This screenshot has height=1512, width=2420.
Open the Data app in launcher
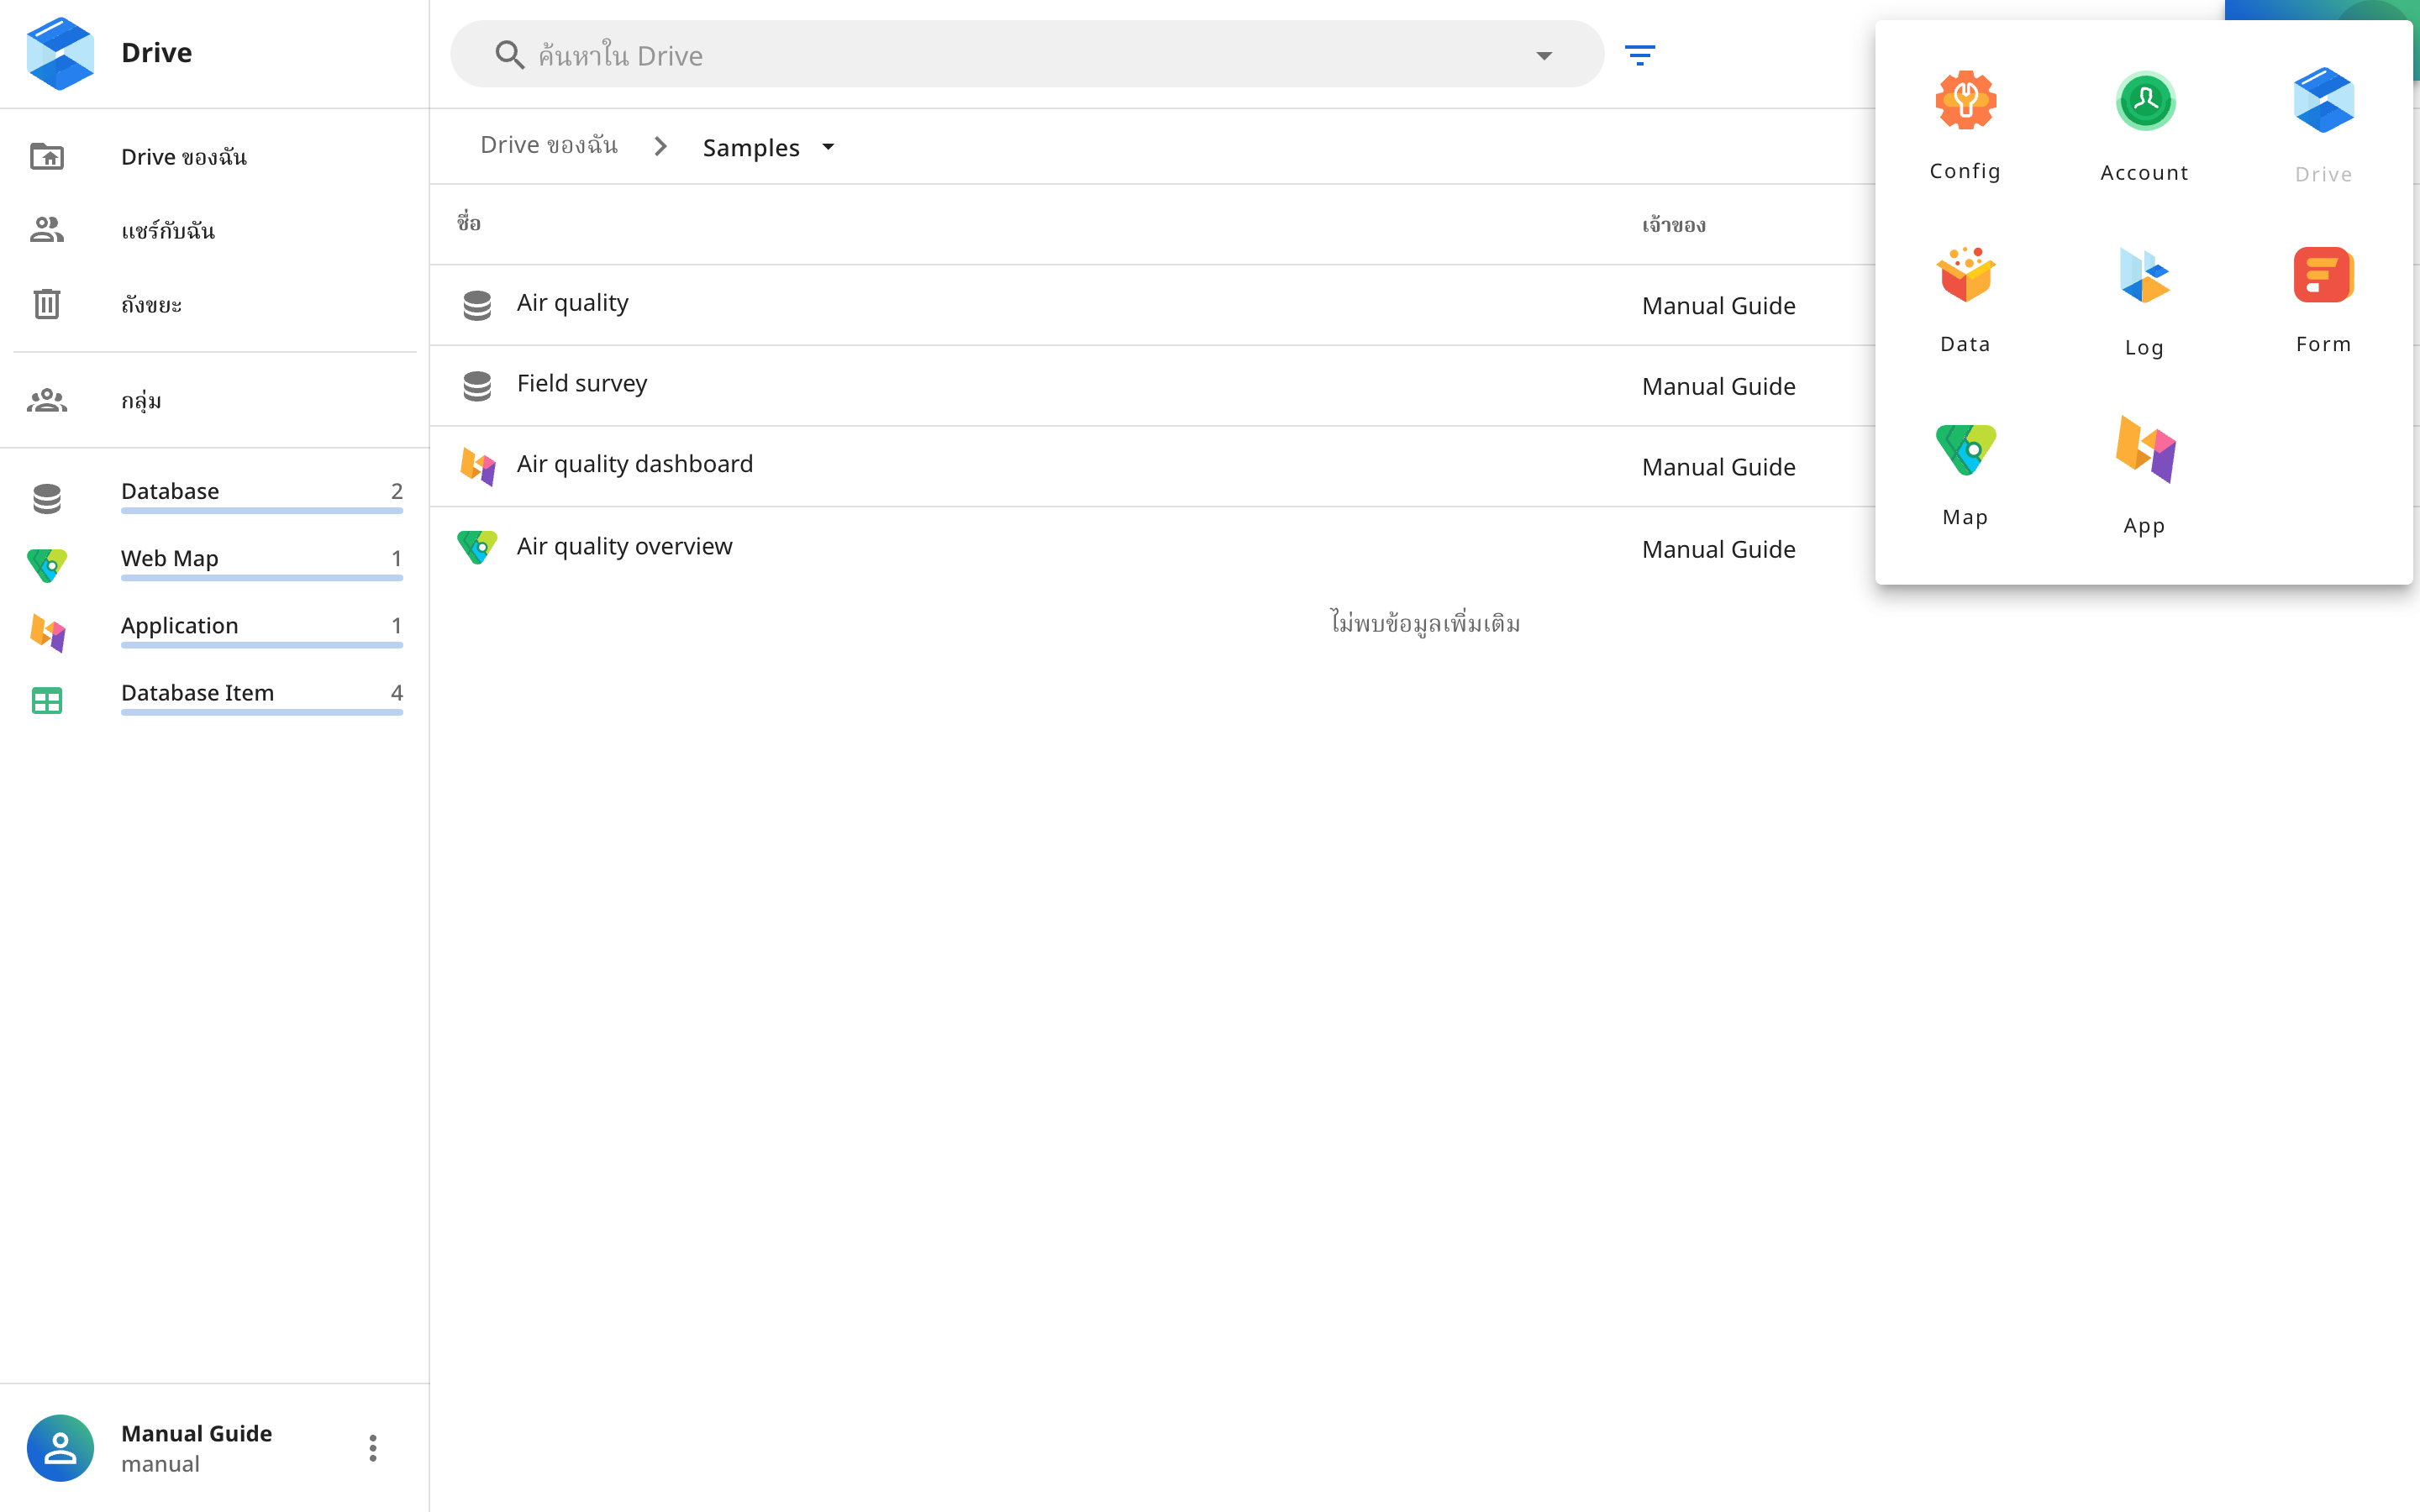[x=1965, y=300]
